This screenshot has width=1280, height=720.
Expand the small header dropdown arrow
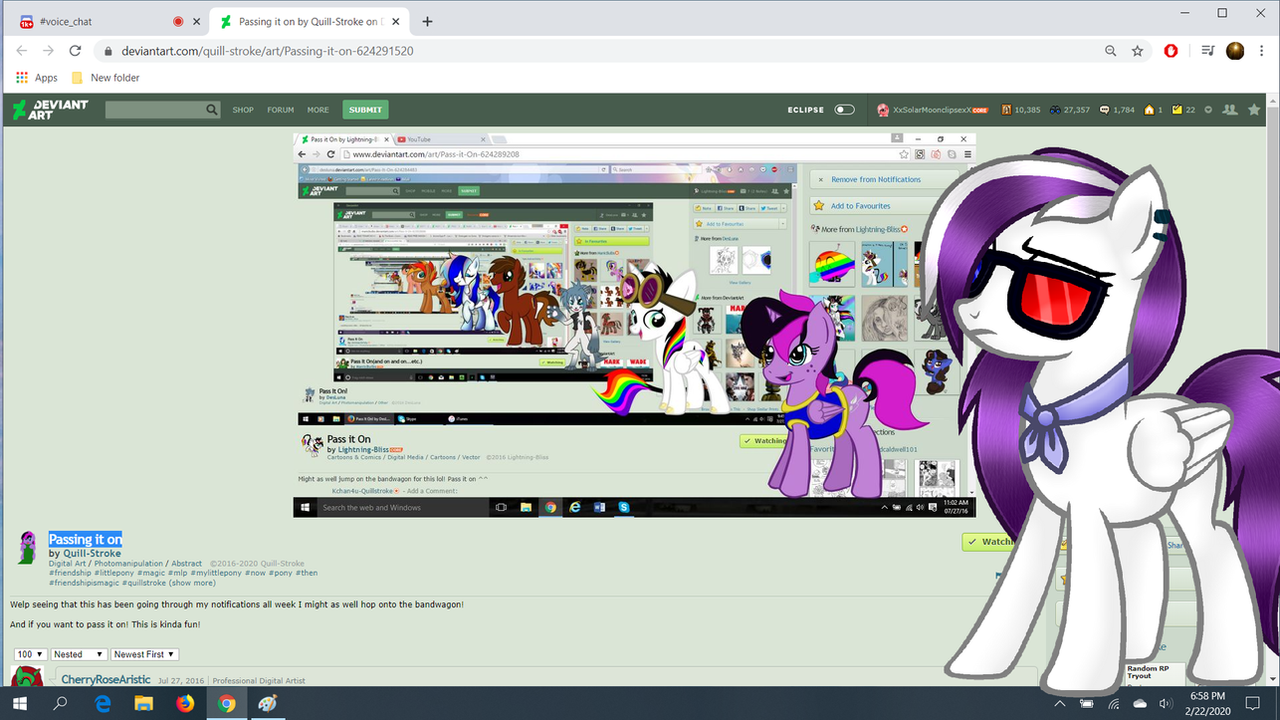click(x=1208, y=110)
